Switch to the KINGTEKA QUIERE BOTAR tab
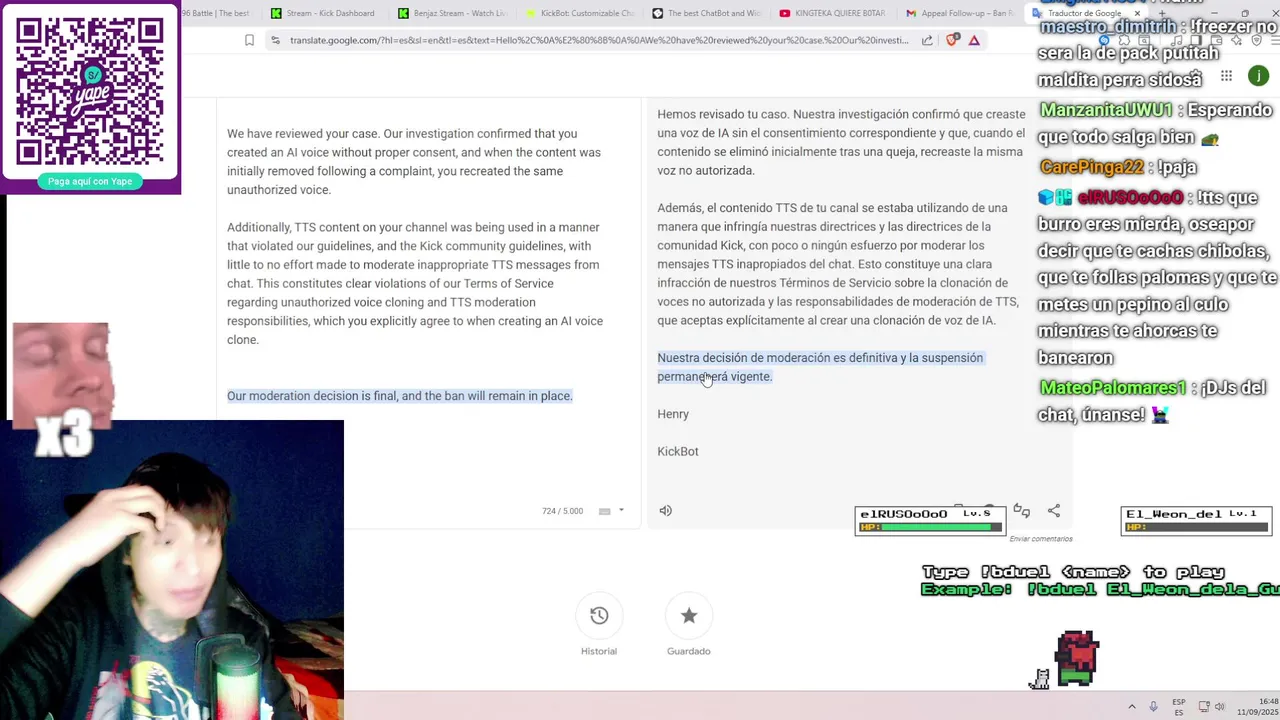 pyautogui.click(x=832, y=13)
